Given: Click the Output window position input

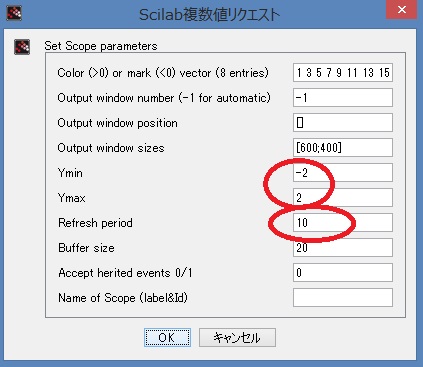Looking at the screenshot, I should [343, 123].
